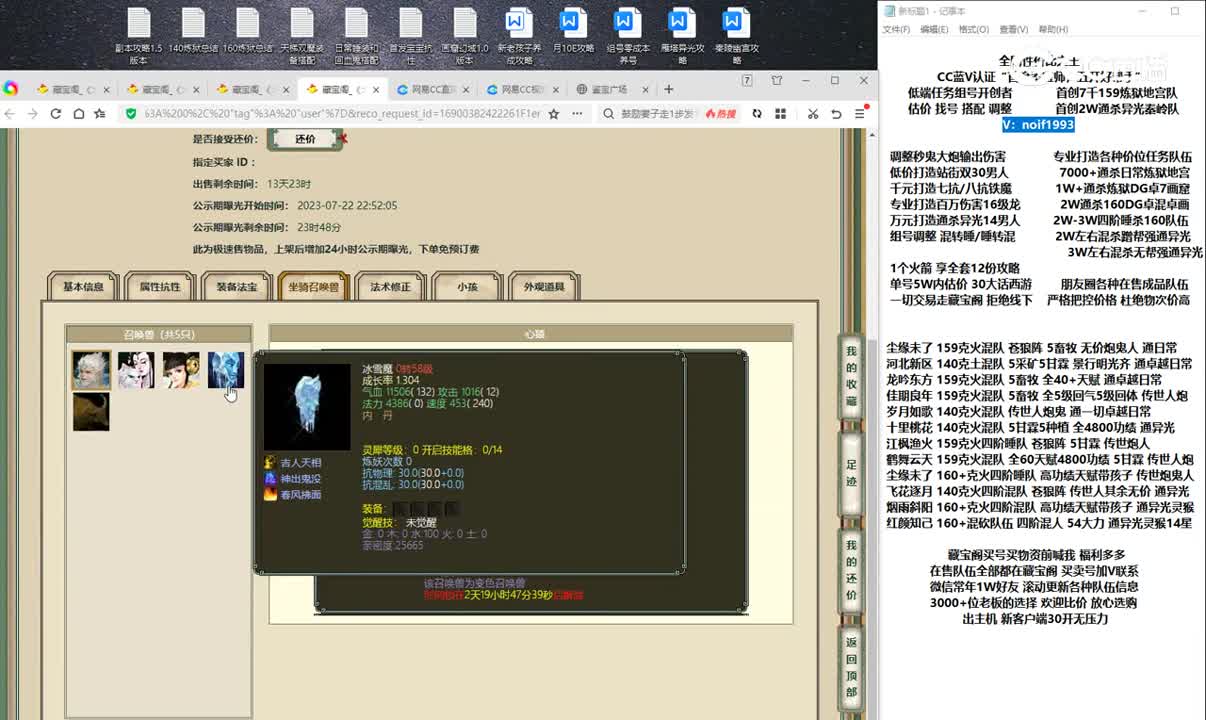Go forward in the browser
The width and height of the screenshot is (1206, 720).
pyautogui.click(x=33, y=114)
